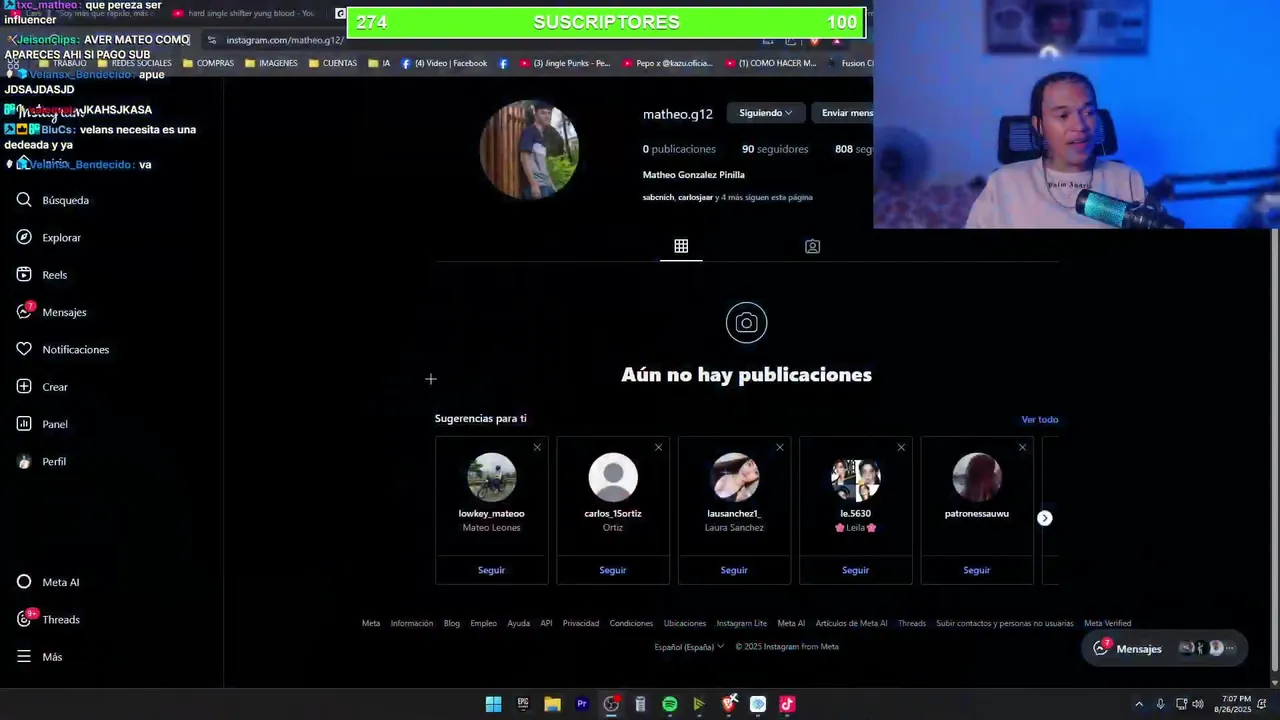Open Perfil in sidebar
The image size is (1280, 720).
[x=41, y=461]
